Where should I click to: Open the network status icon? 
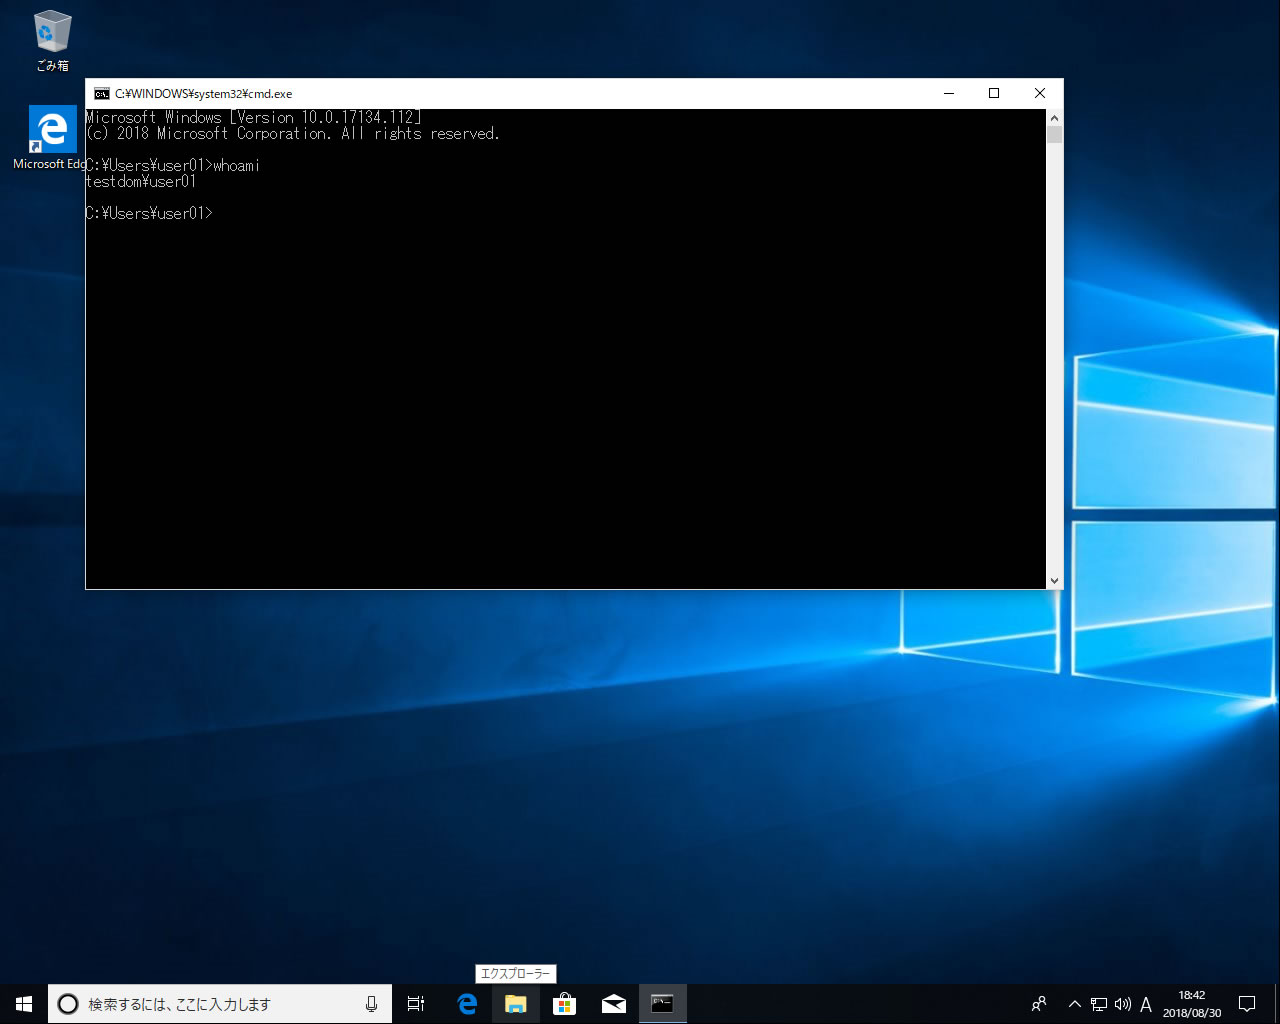click(x=1098, y=1004)
